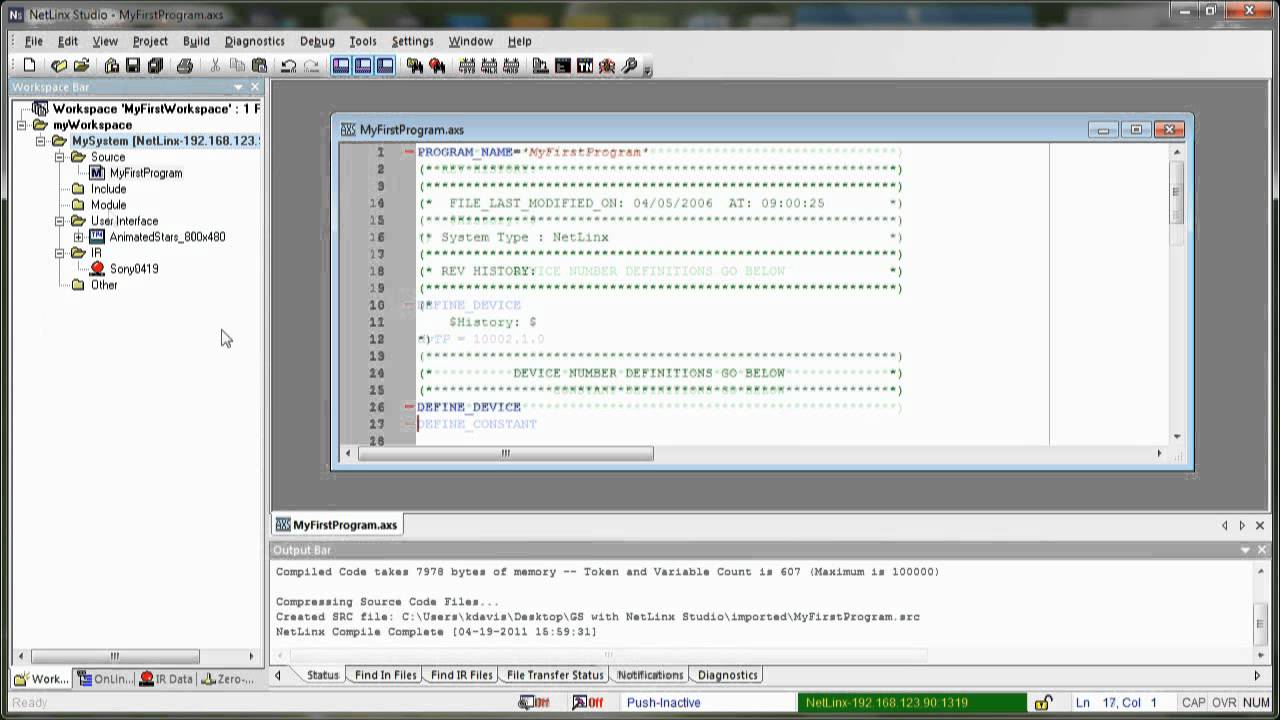Click the second Off indicator in status bar
Viewport: 1280px width, 720px height.
pyautogui.click(x=588, y=702)
